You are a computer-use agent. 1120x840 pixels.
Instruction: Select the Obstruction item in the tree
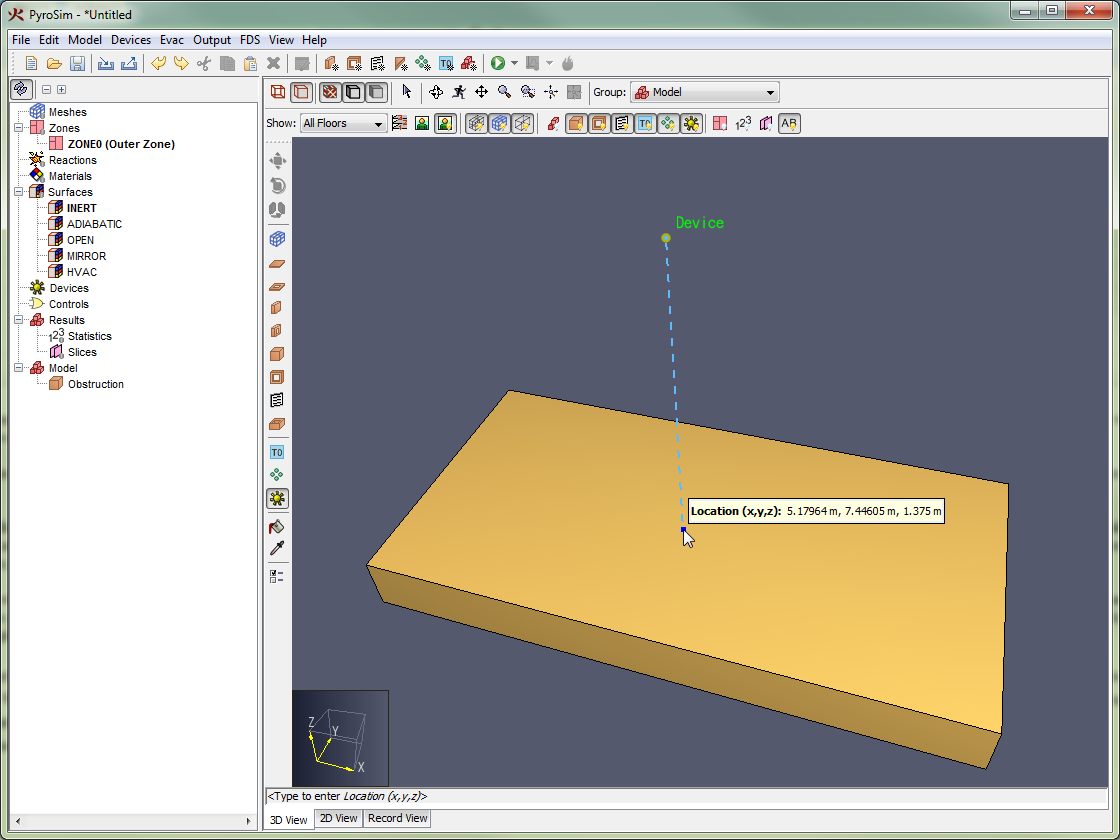click(x=96, y=384)
